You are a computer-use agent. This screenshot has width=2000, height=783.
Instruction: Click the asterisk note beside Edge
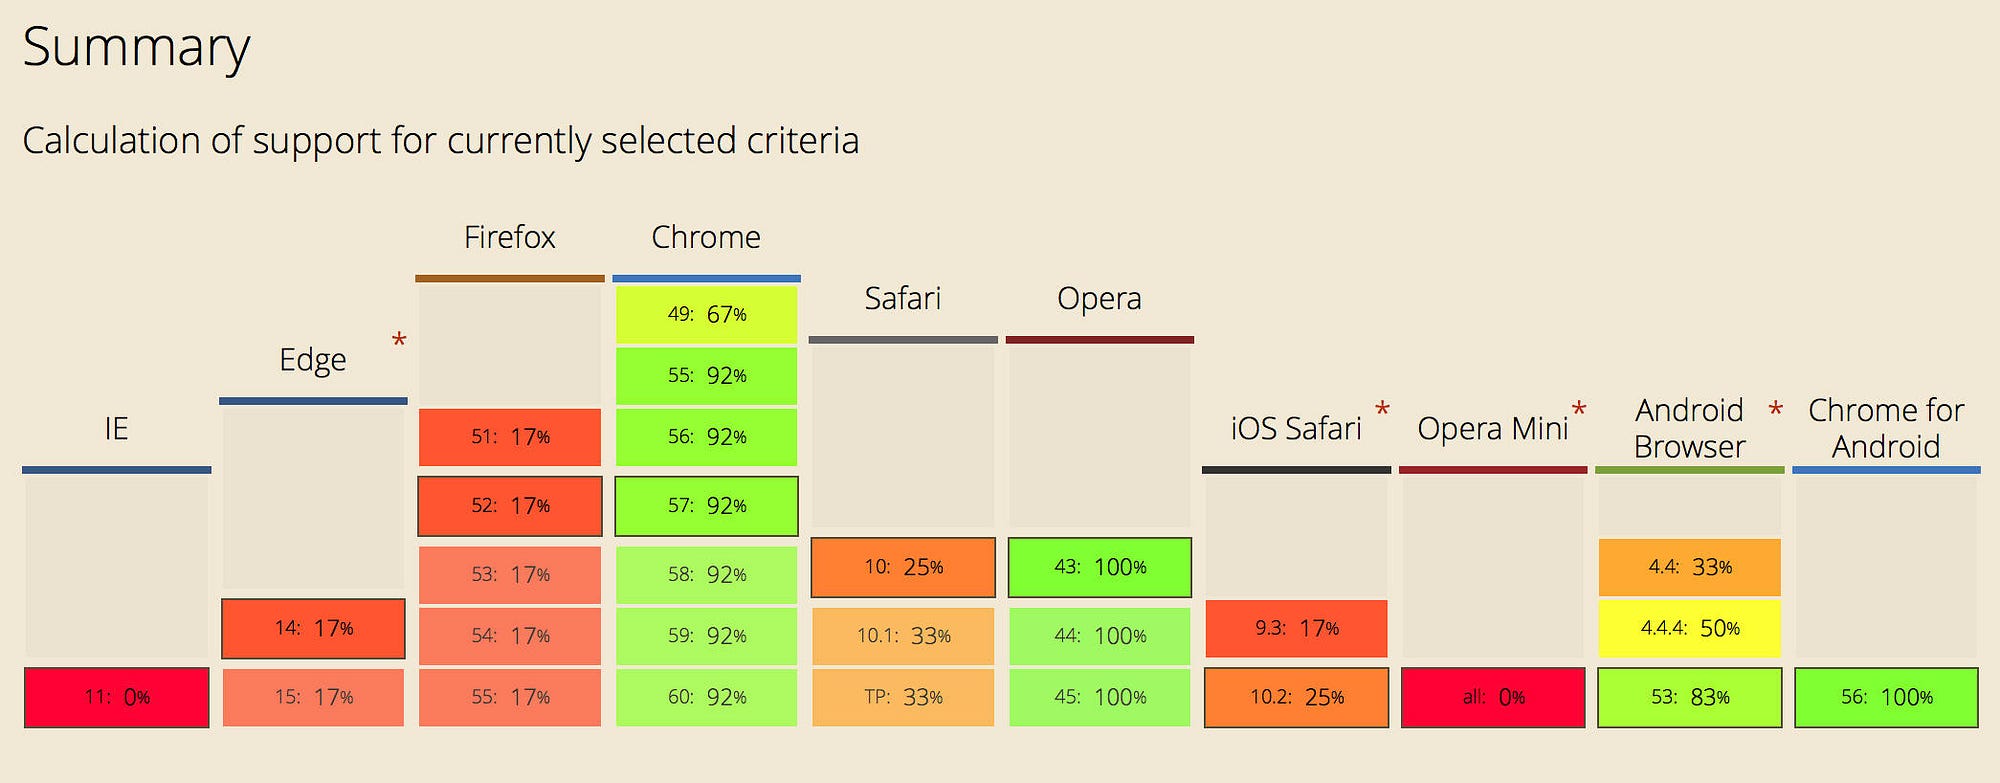(x=399, y=343)
